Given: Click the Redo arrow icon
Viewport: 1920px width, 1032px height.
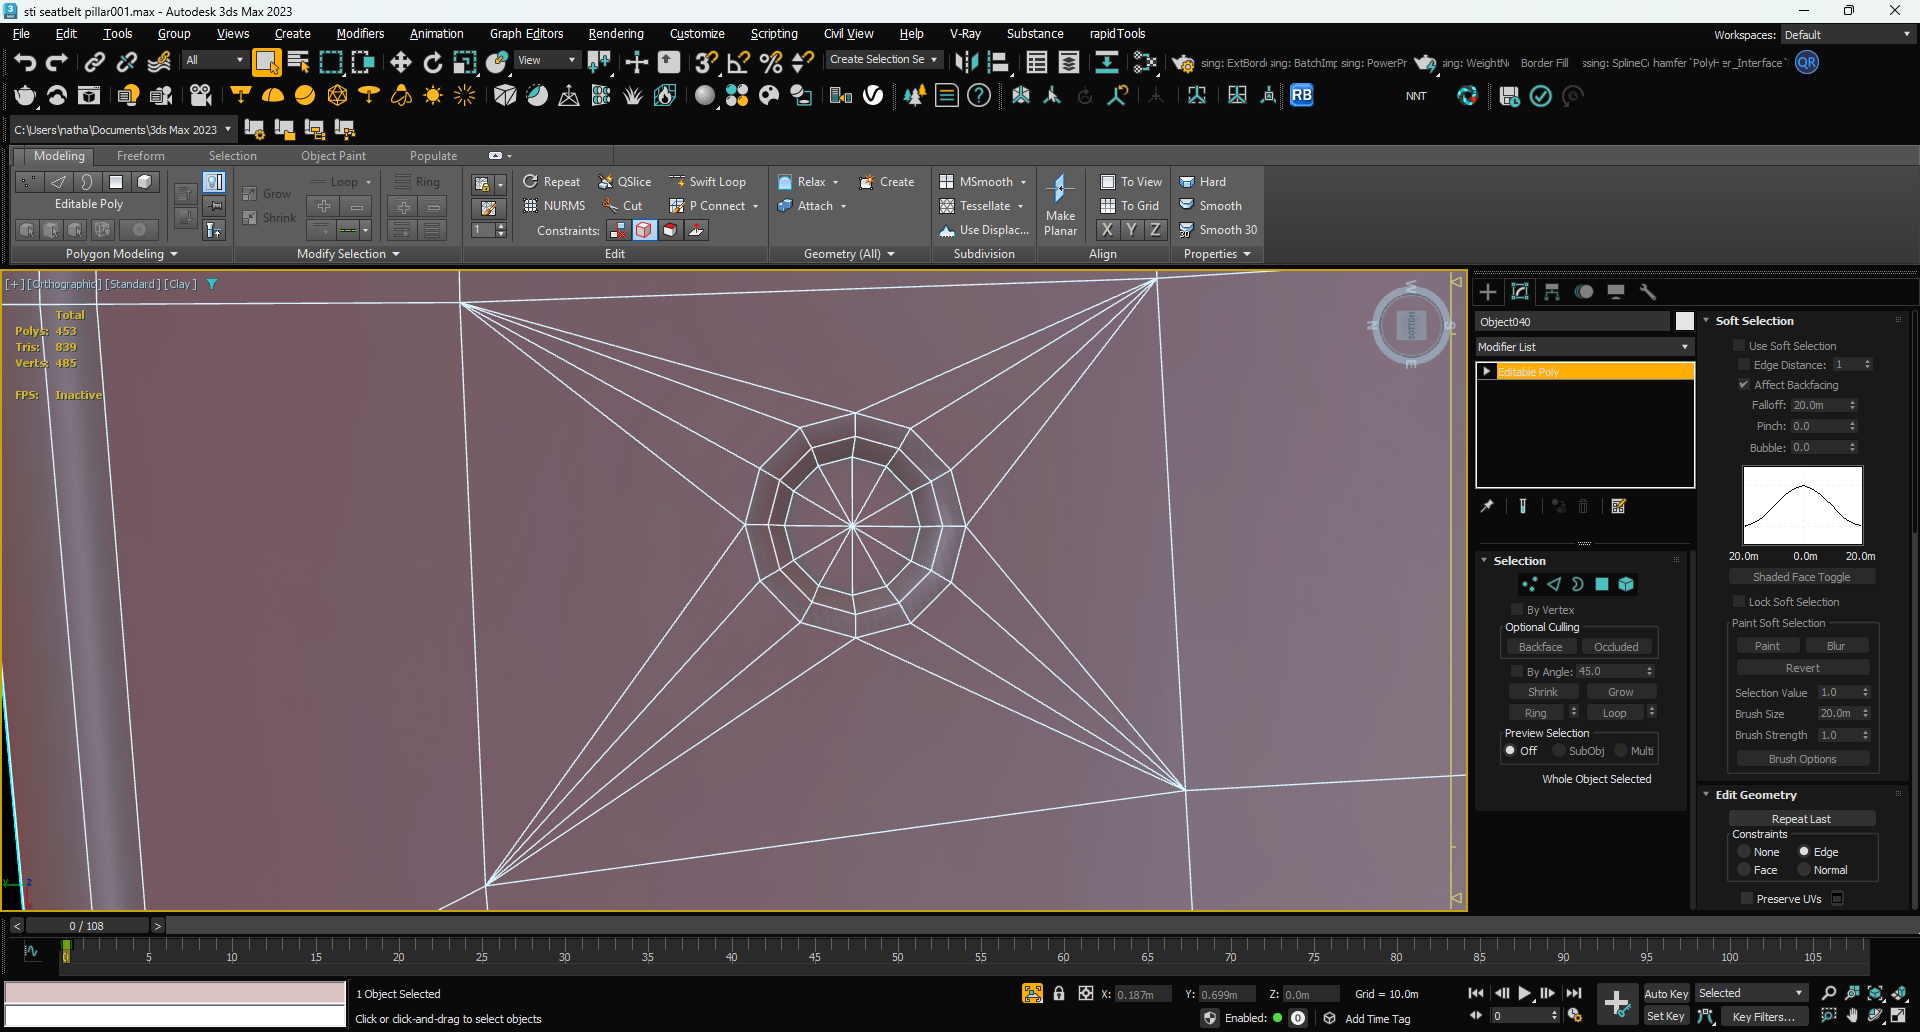Looking at the screenshot, I should coord(57,63).
